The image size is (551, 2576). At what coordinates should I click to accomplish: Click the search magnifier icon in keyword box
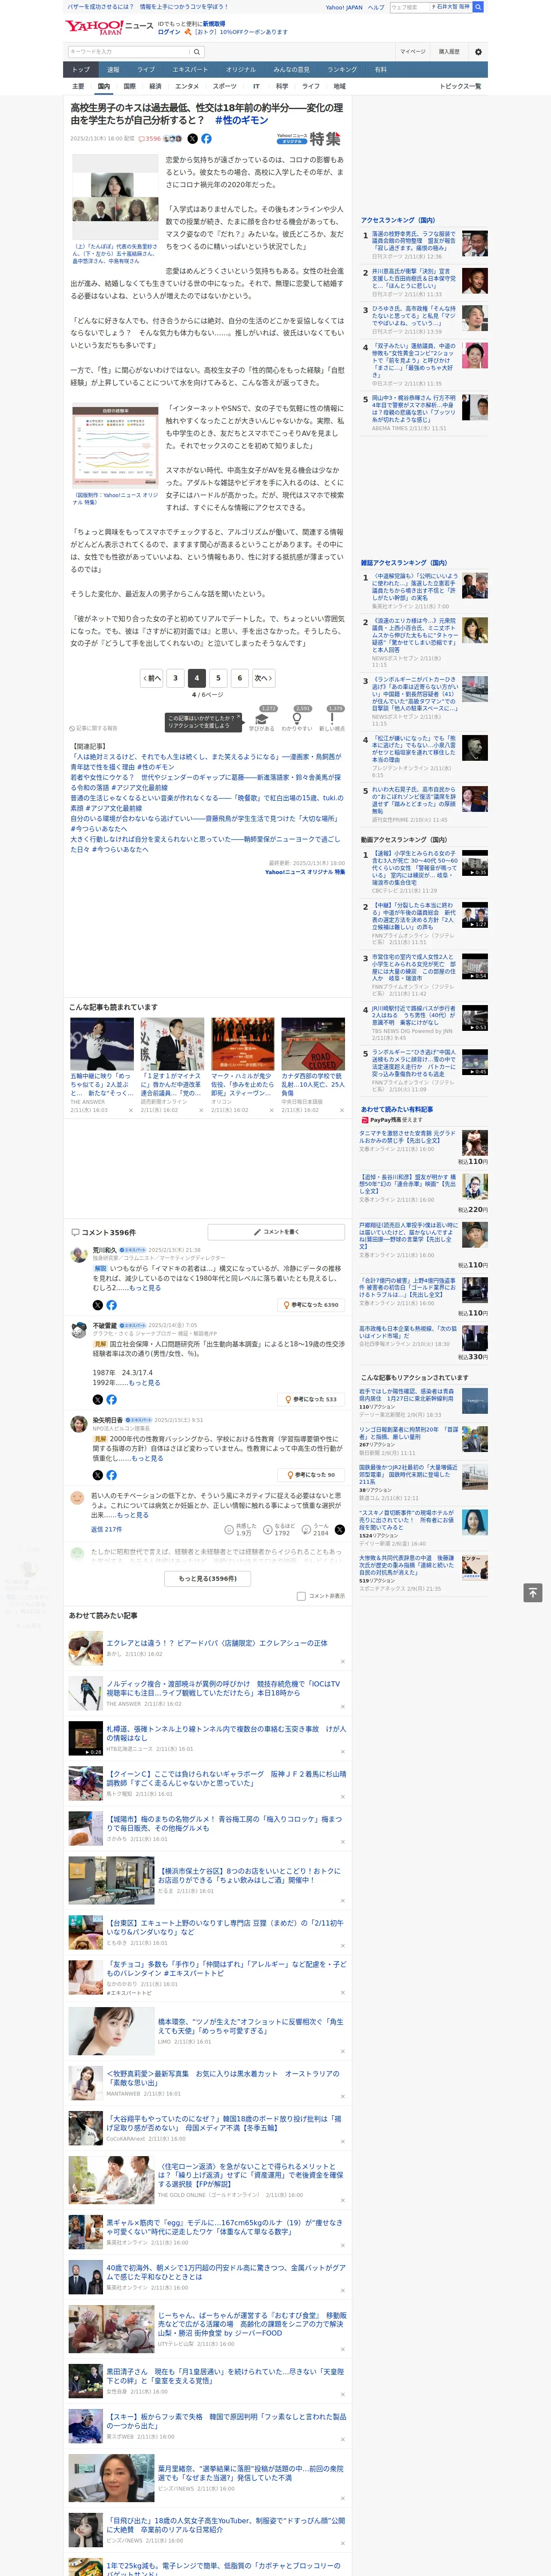point(197,51)
